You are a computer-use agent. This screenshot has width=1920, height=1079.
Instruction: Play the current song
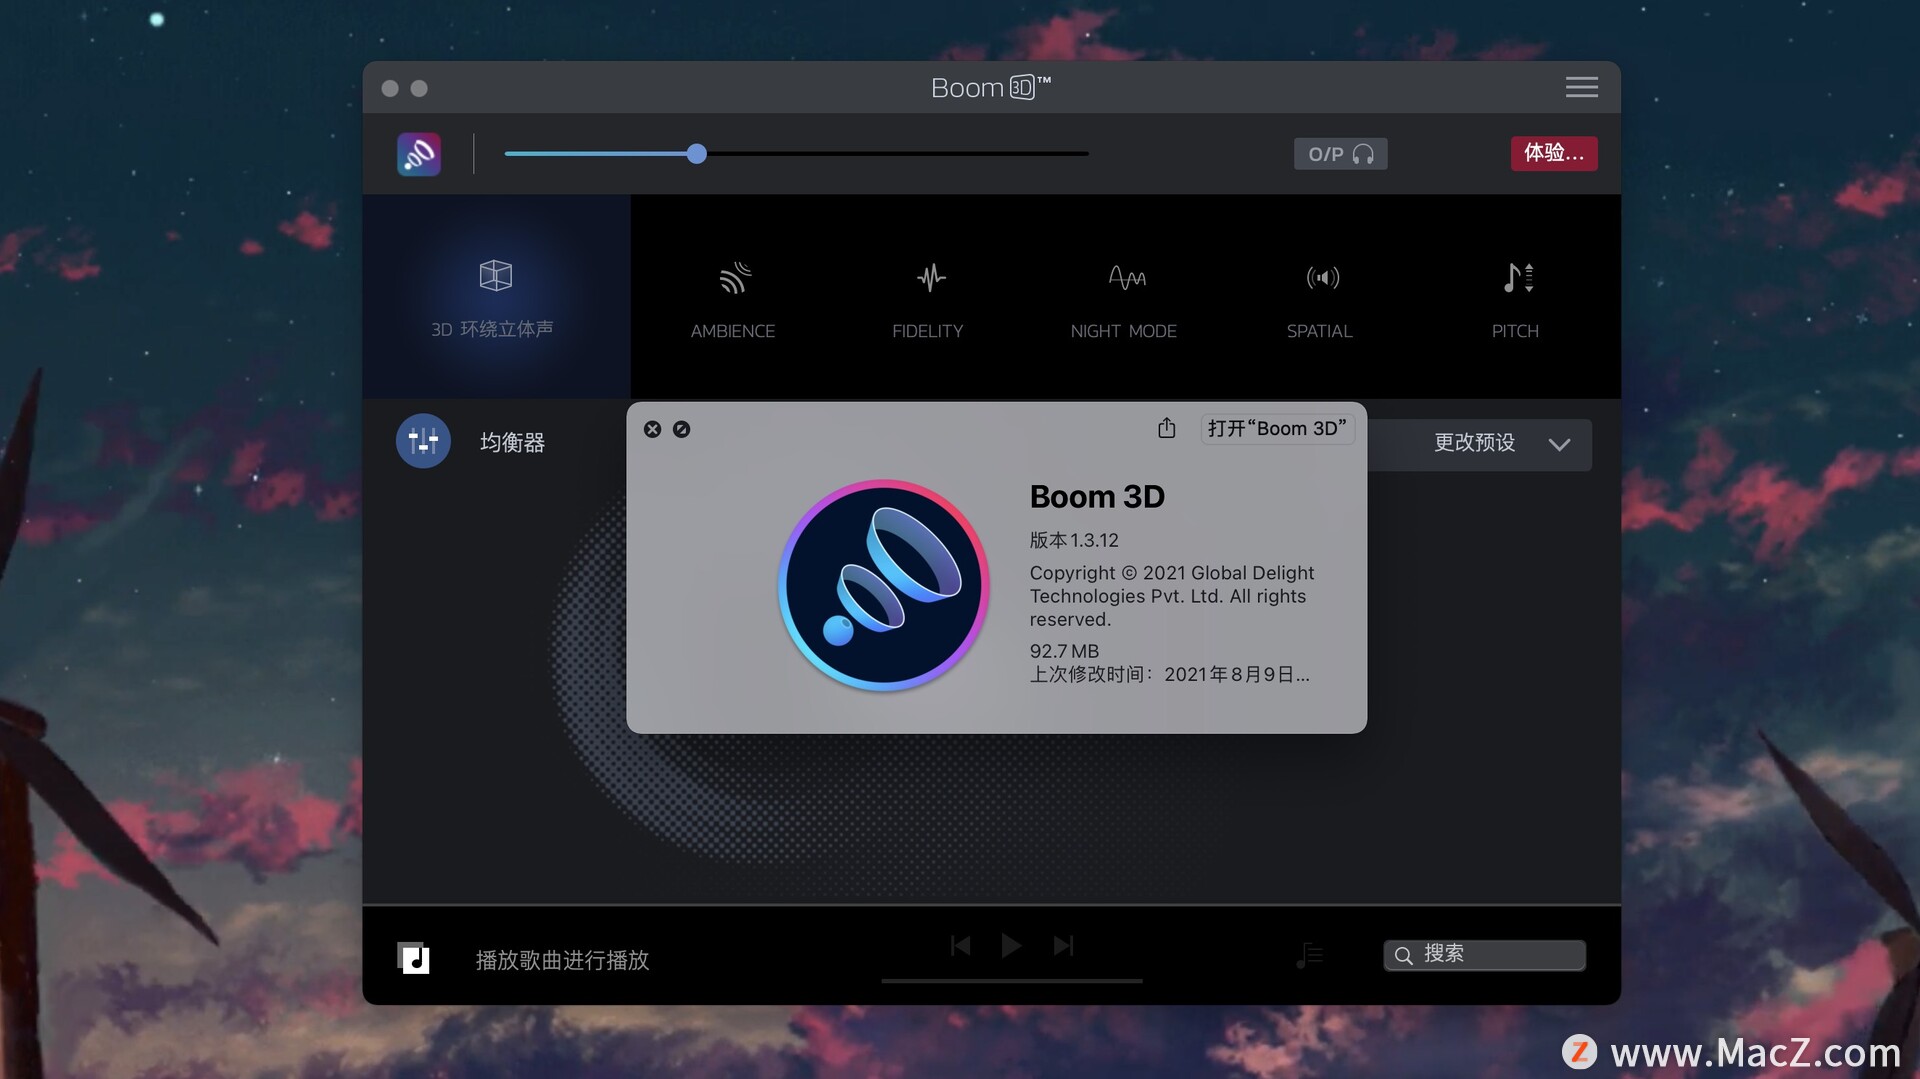pyautogui.click(x=1011, y=946)
